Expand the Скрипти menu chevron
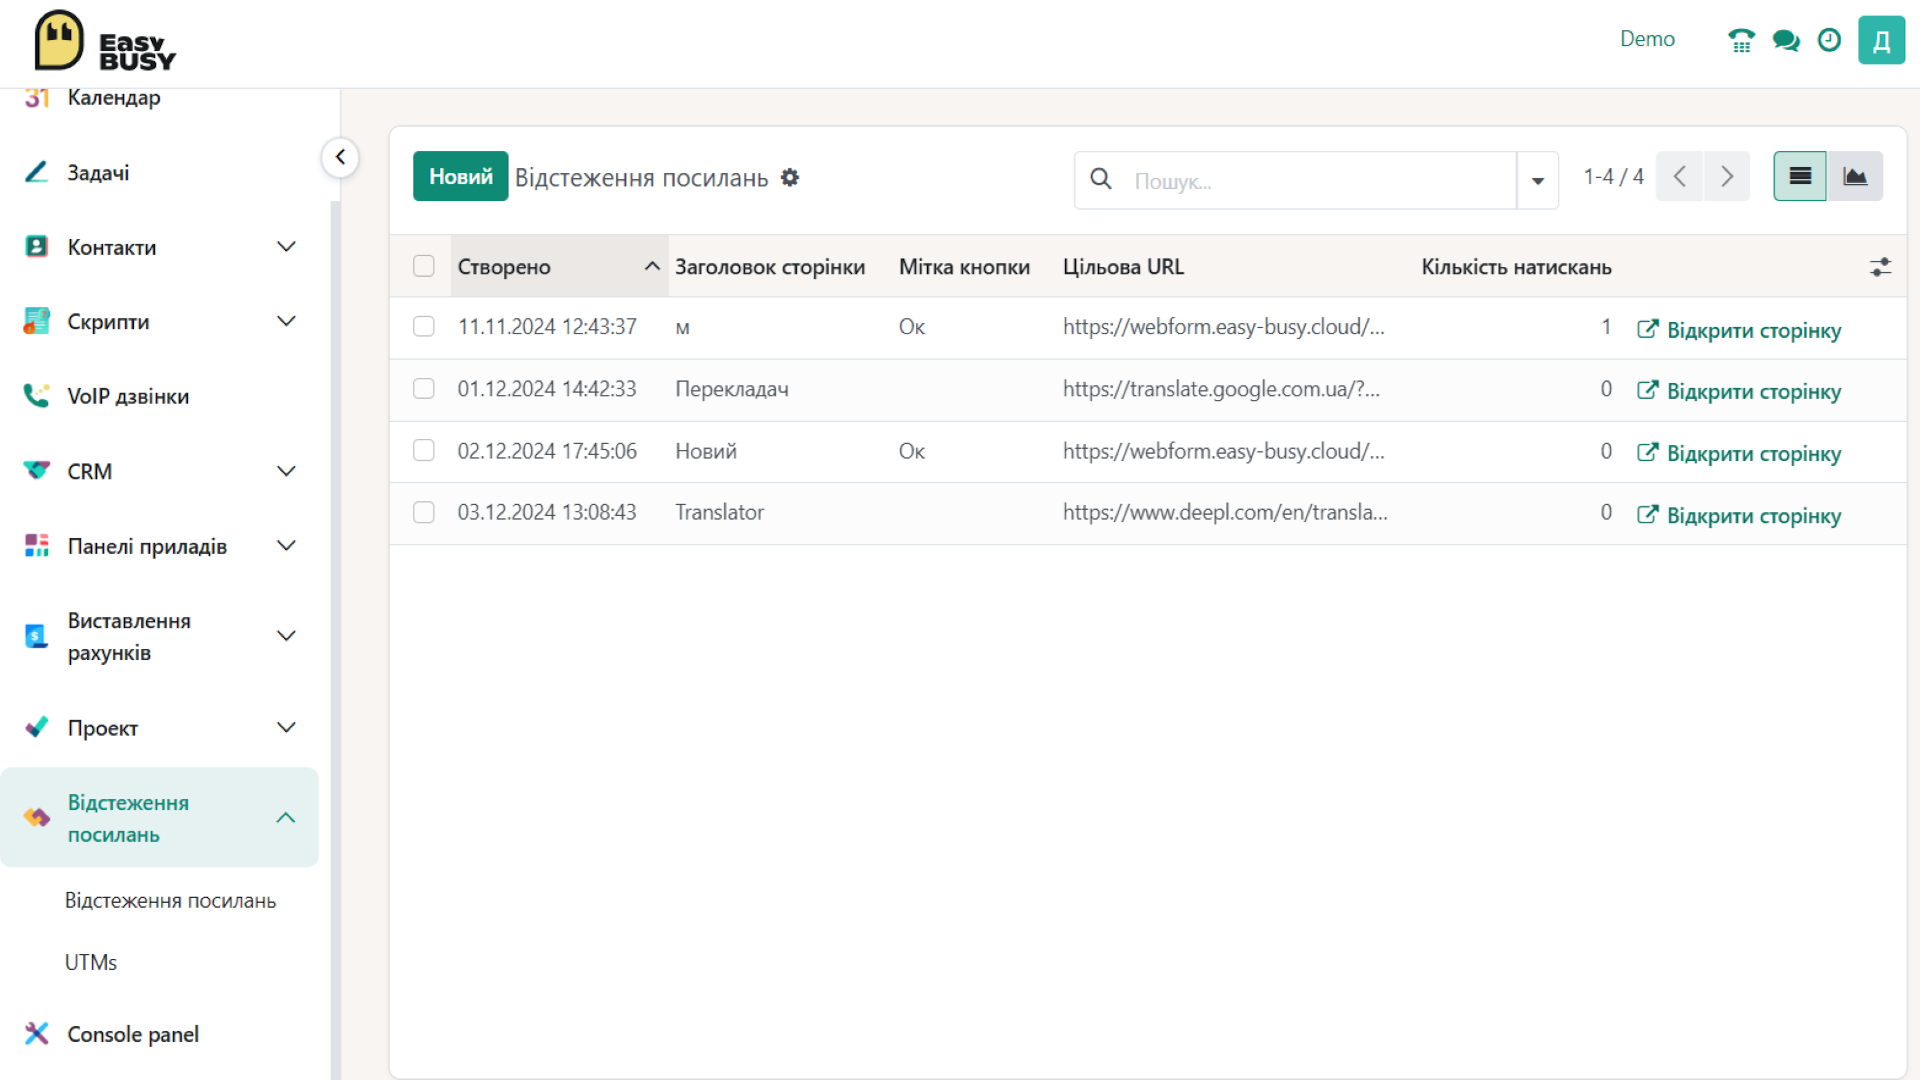 (x=286, y=321)
